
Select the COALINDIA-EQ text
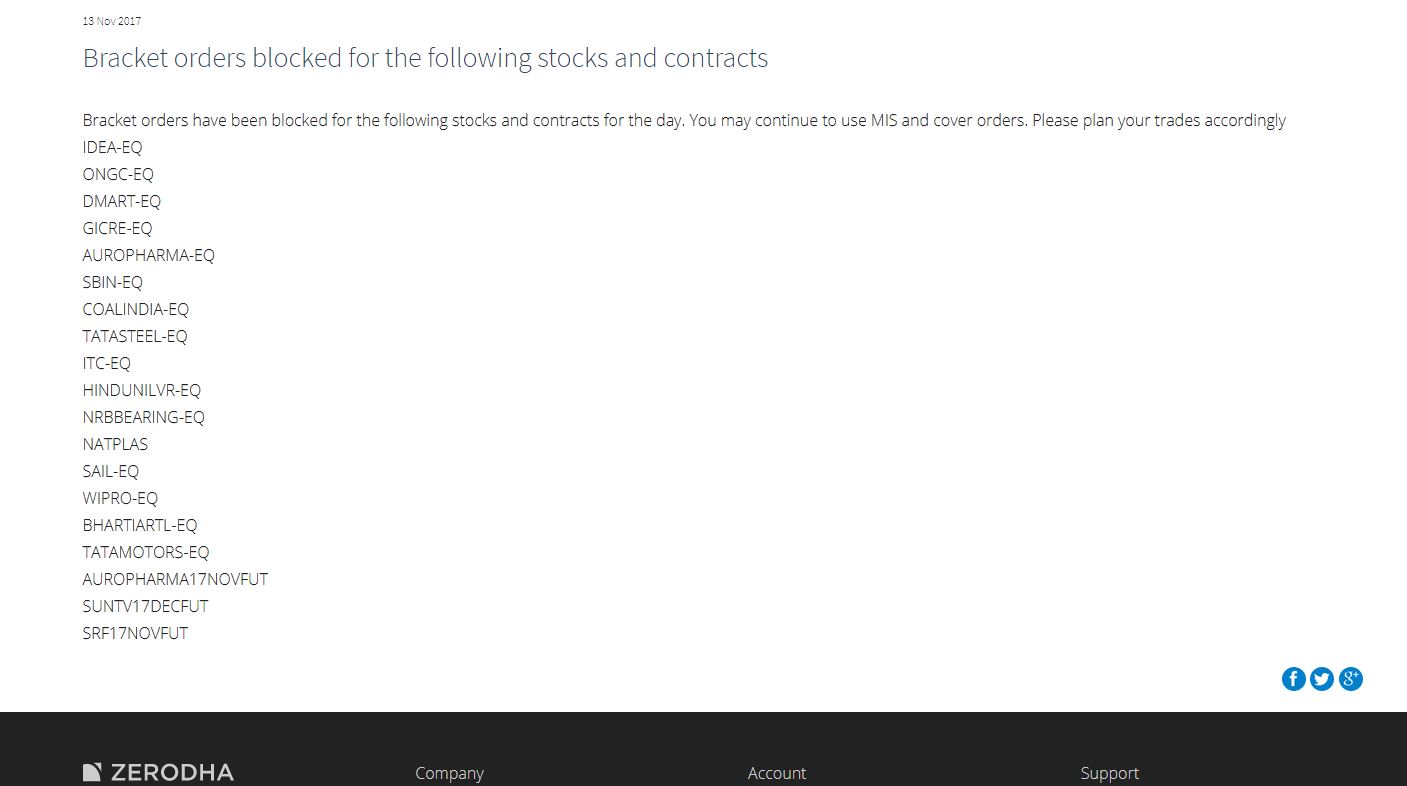(136, 309)
